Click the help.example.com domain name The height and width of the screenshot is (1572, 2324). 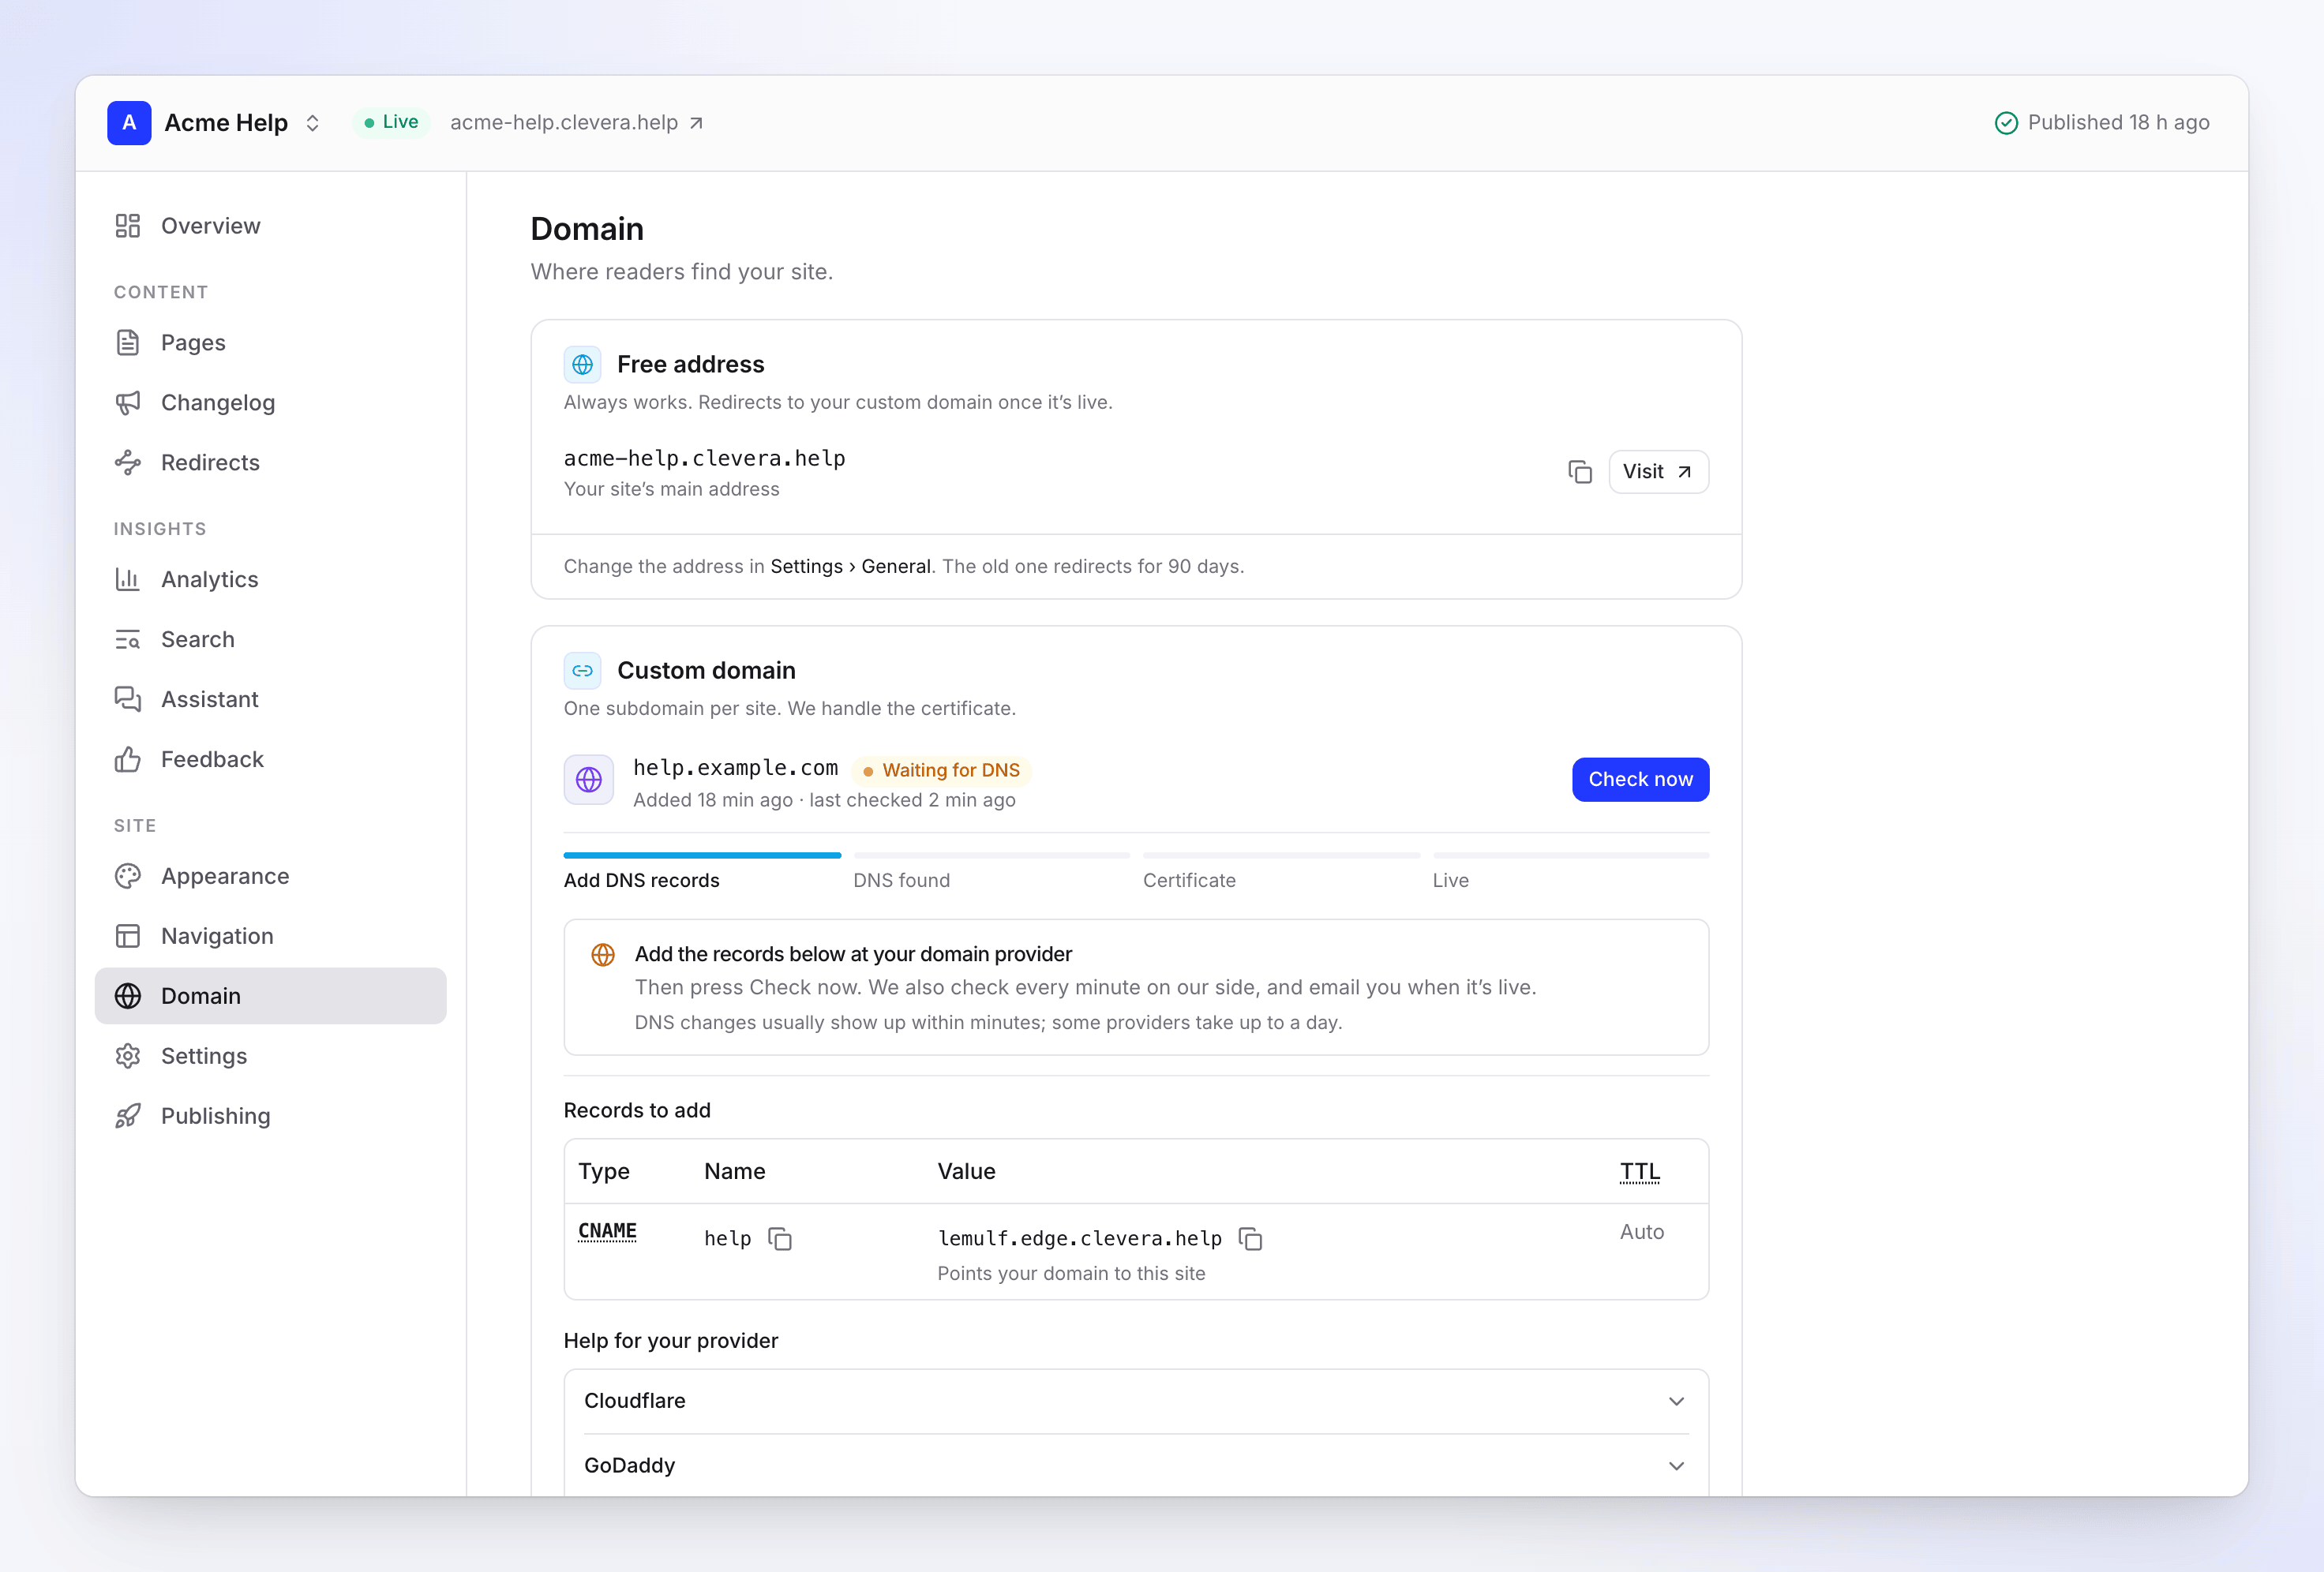(x=735, y=768)
